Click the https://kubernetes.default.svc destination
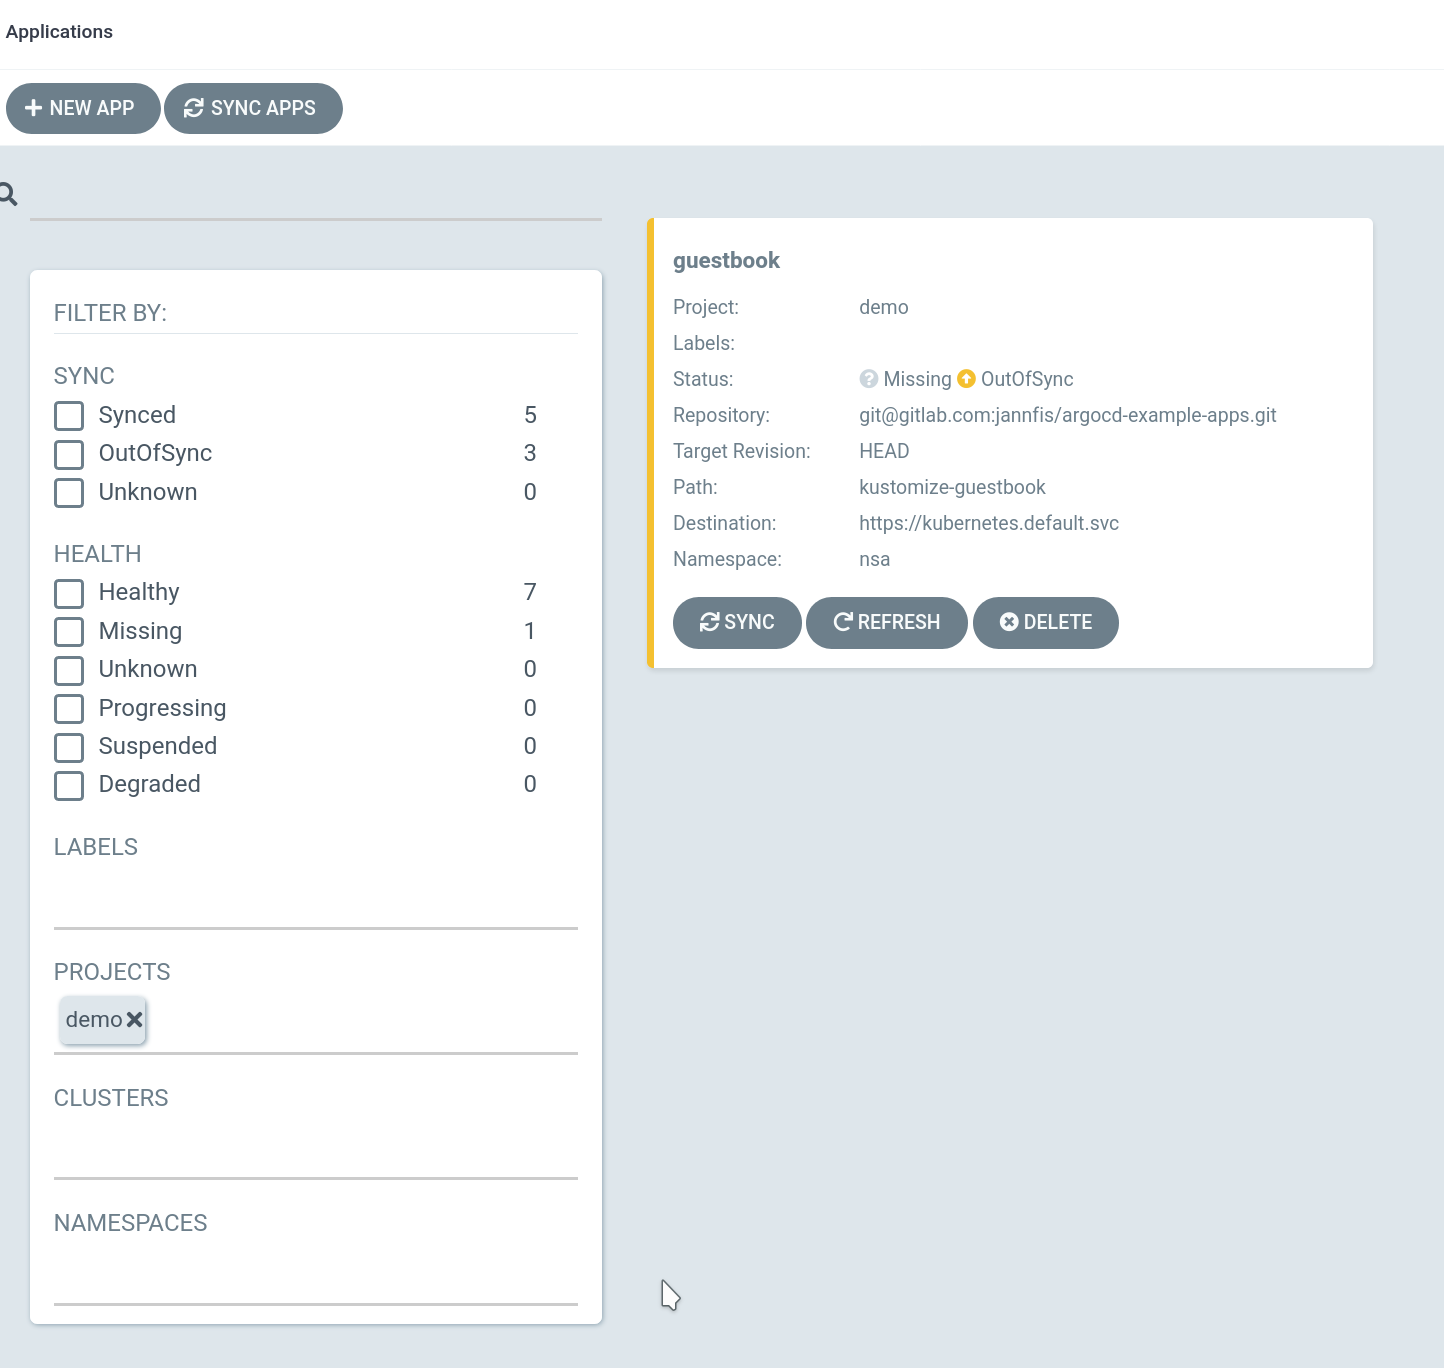 989,523
